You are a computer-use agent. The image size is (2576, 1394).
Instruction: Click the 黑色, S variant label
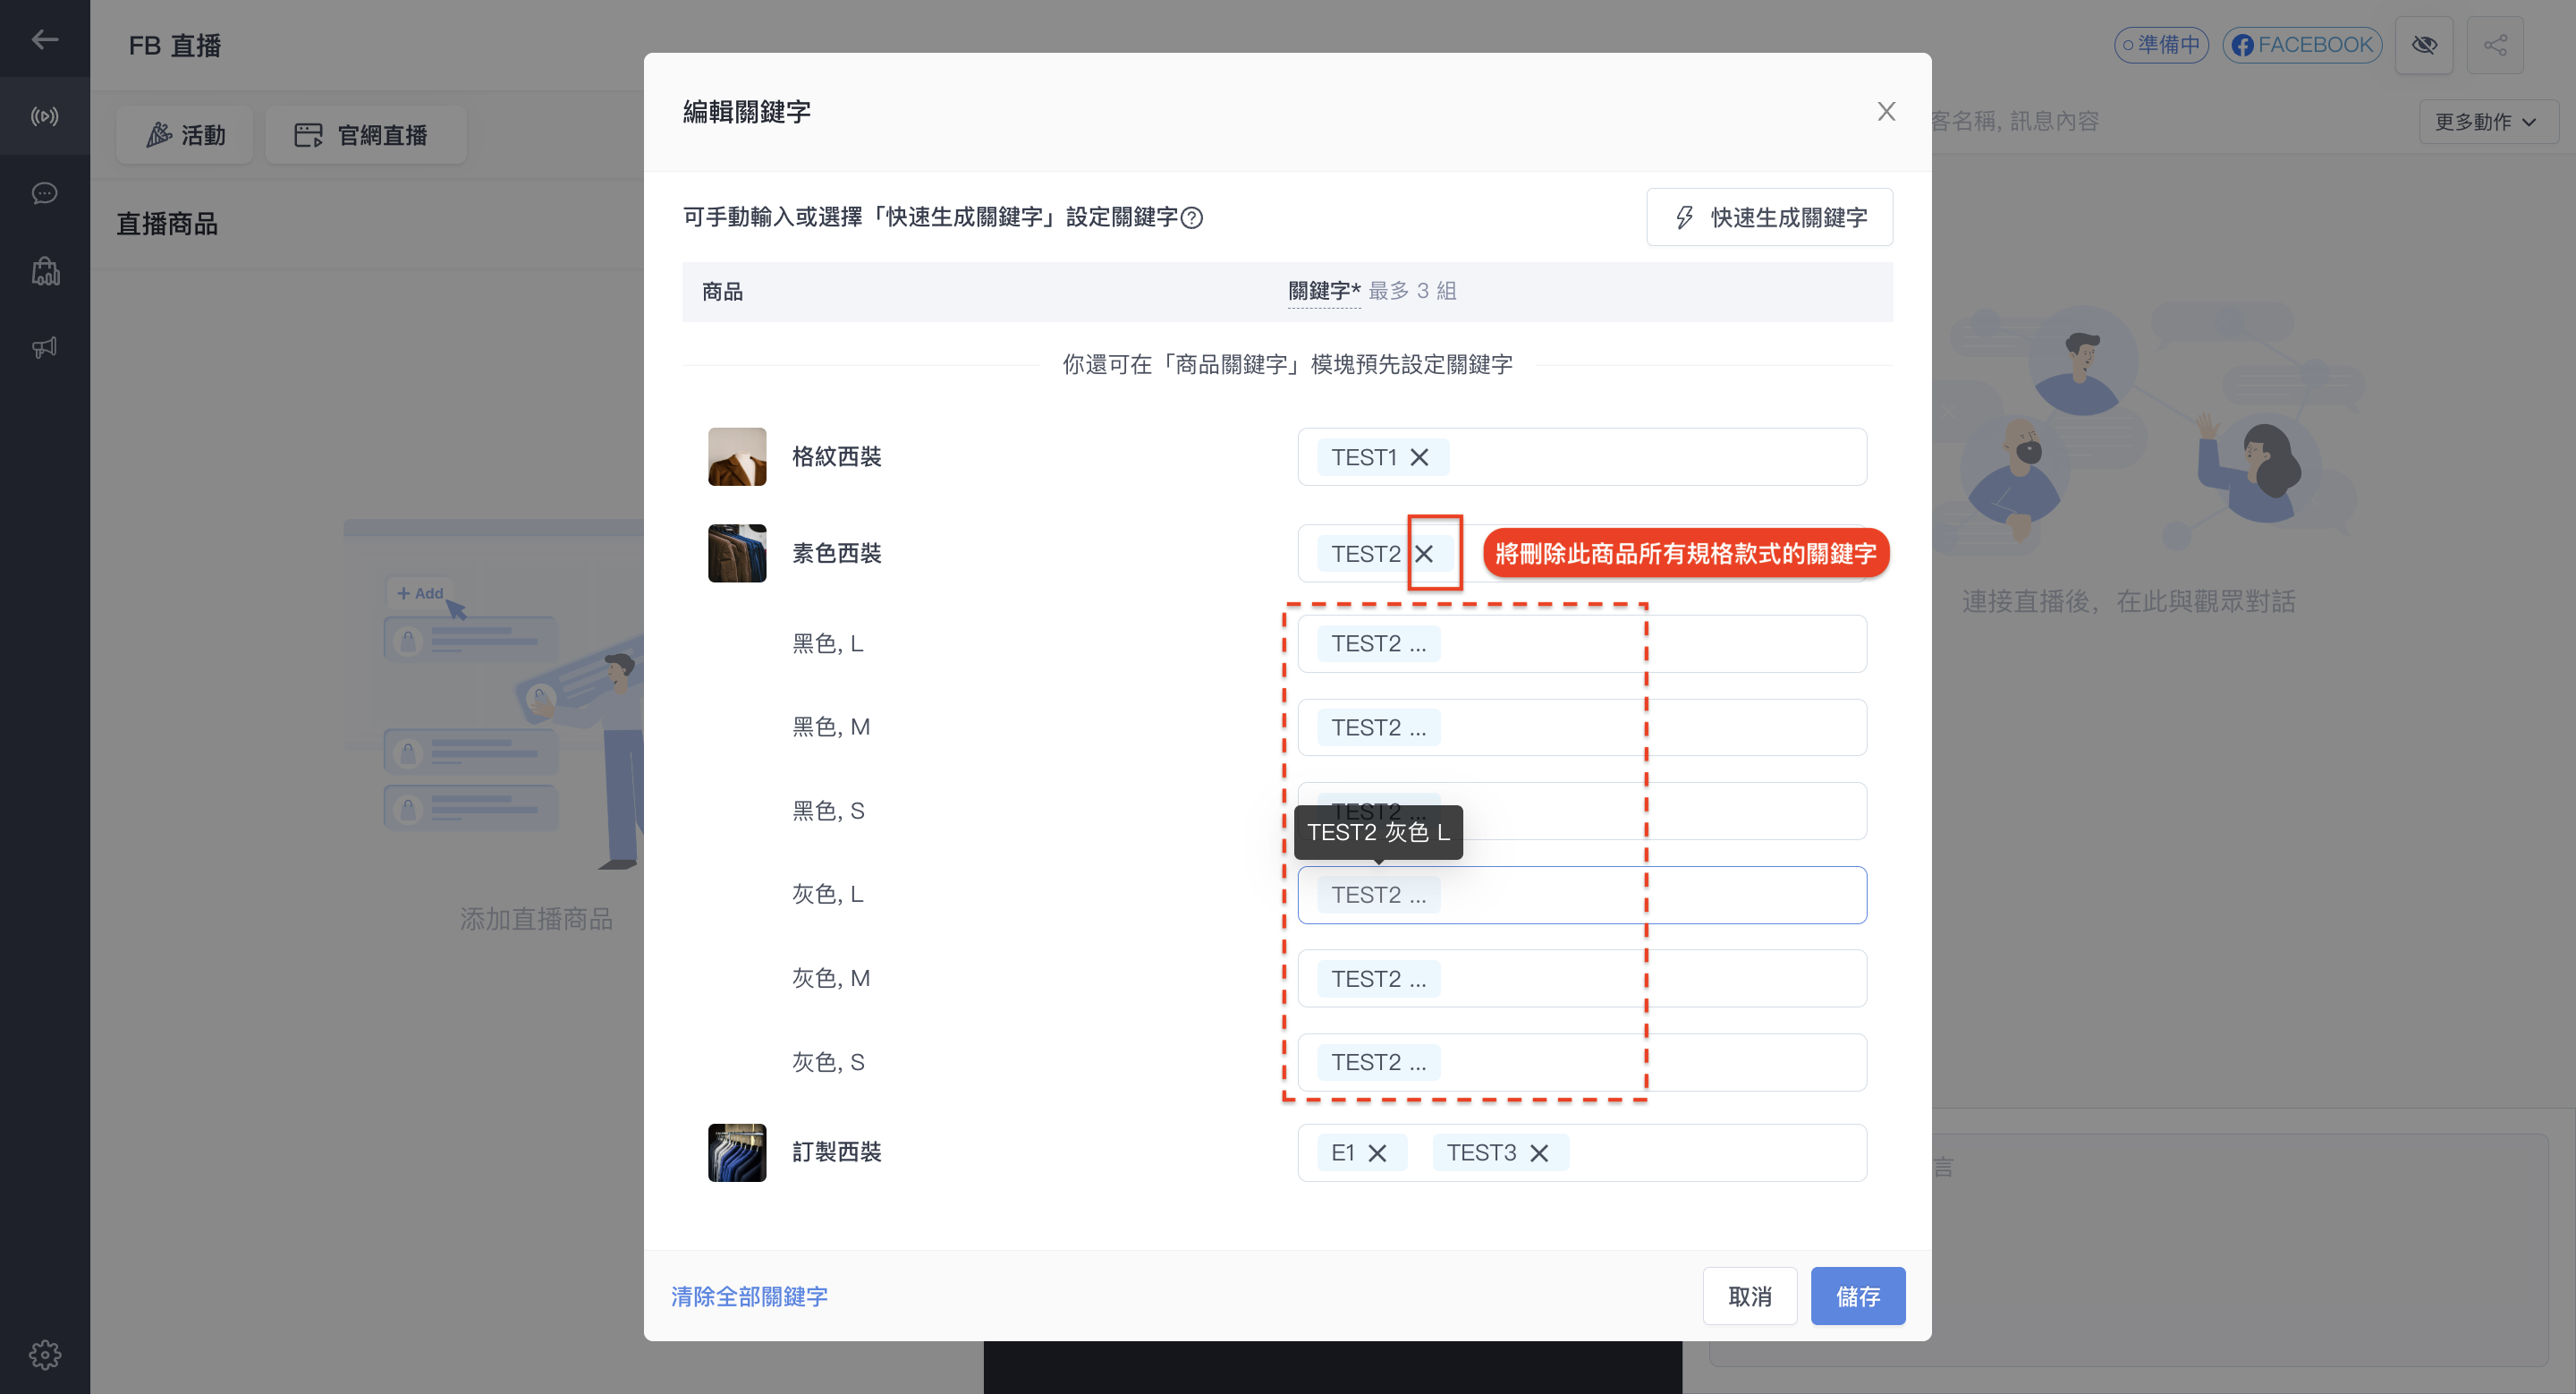pyautogui.click(x=828, y=811)
